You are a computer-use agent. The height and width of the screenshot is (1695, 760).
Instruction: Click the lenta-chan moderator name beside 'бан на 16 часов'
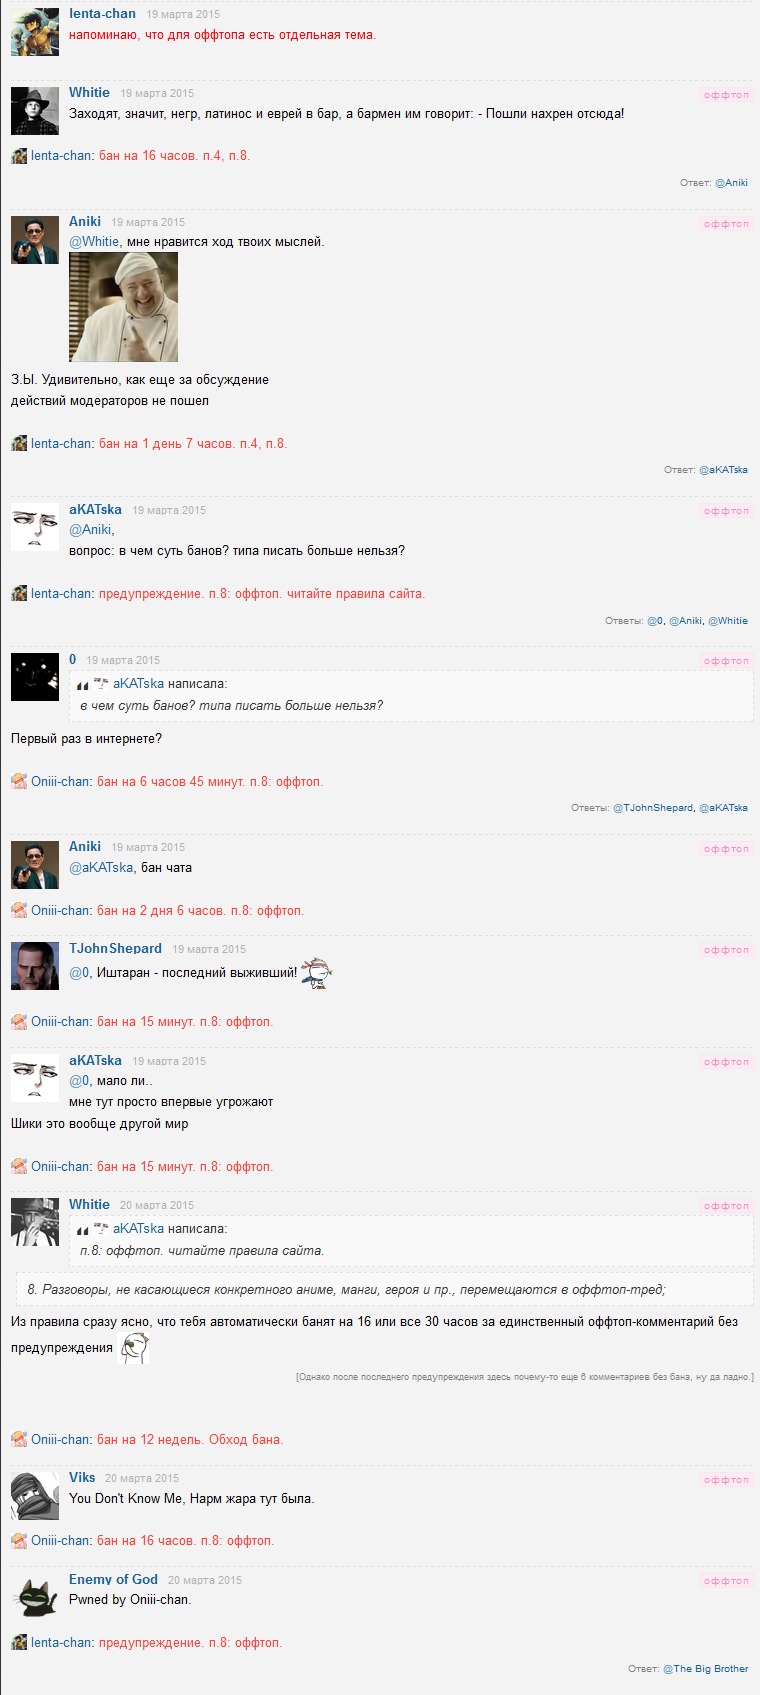pyautogui.click(x=61, y=156)
